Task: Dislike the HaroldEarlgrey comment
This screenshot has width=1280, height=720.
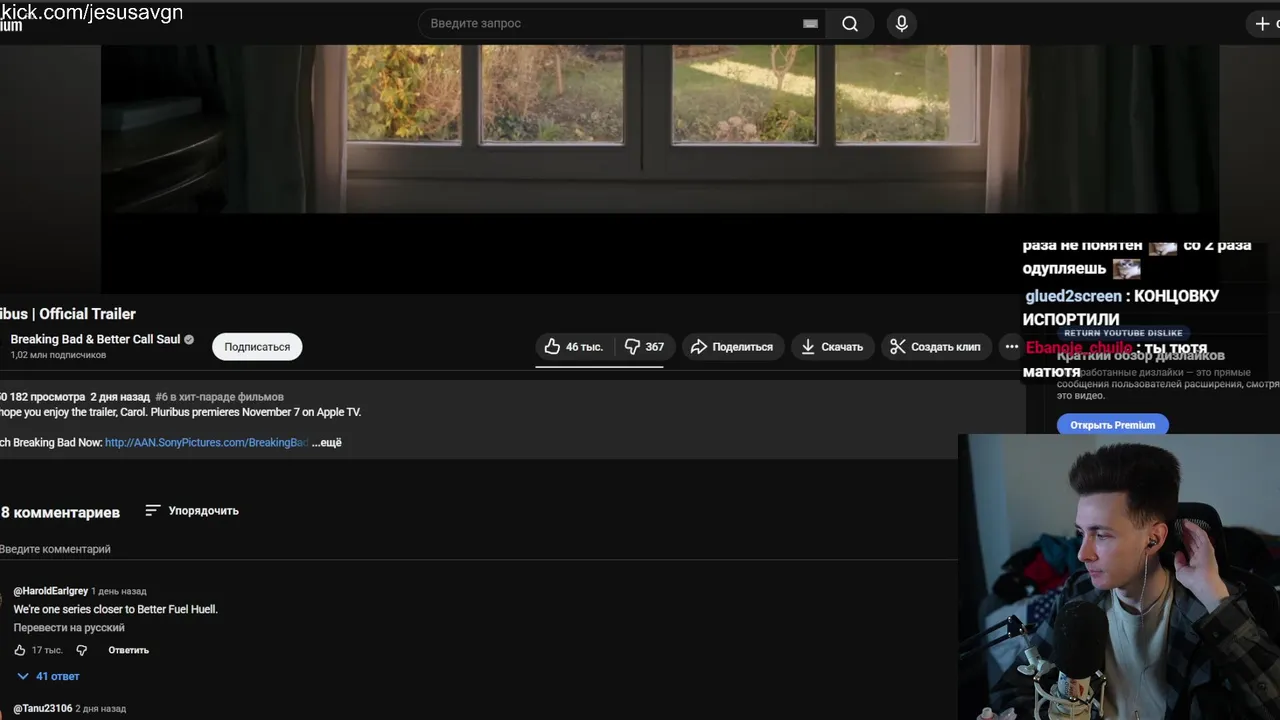Action: [x=82, y=650]
